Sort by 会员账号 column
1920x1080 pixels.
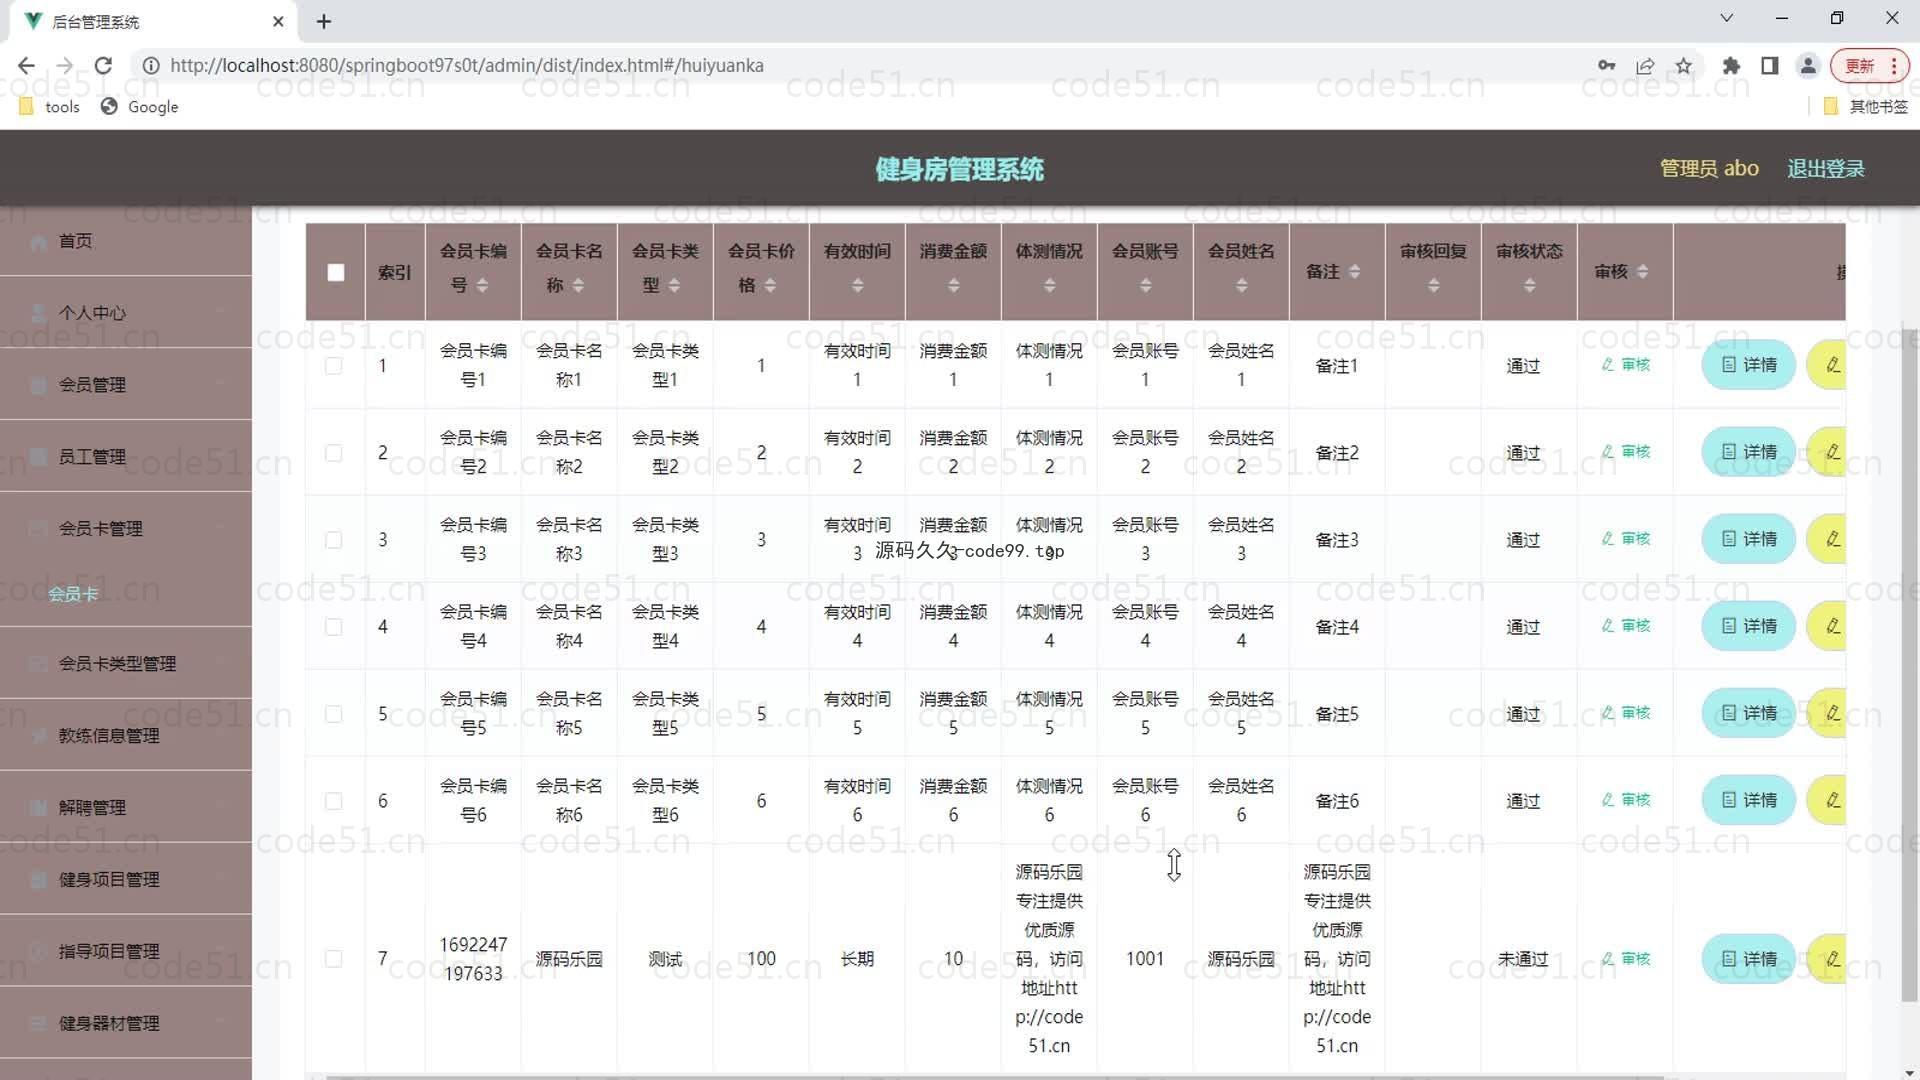click(1145, 286)
